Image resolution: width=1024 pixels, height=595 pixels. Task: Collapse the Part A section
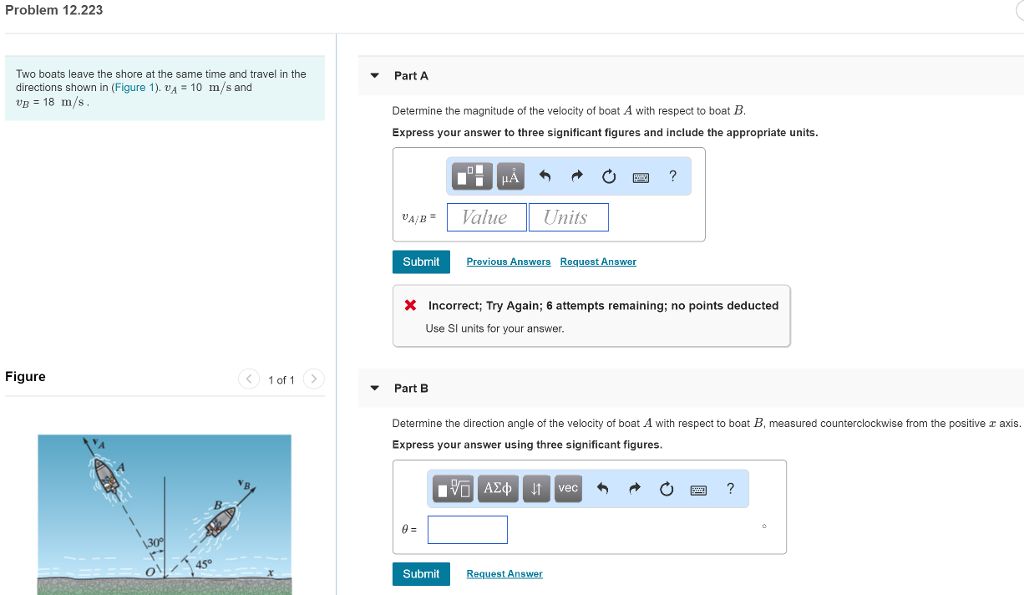[375, 76]
